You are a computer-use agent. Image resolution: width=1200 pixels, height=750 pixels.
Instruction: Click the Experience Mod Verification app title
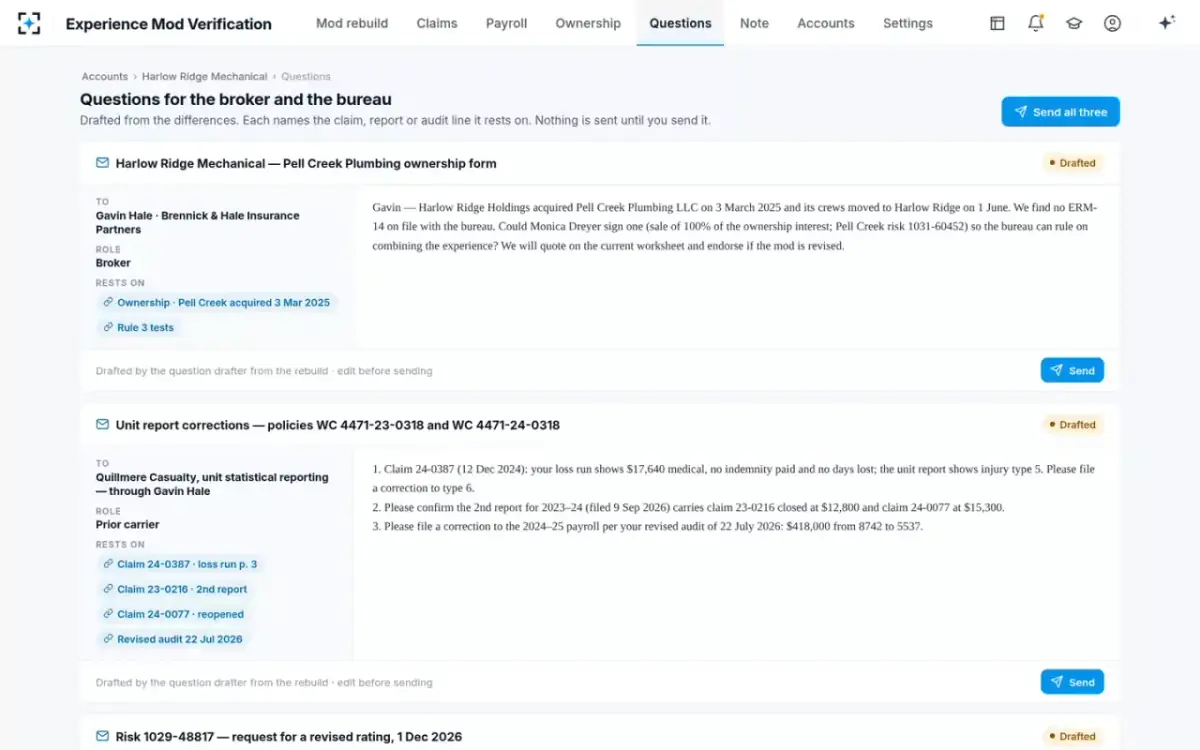coord(168,23)
